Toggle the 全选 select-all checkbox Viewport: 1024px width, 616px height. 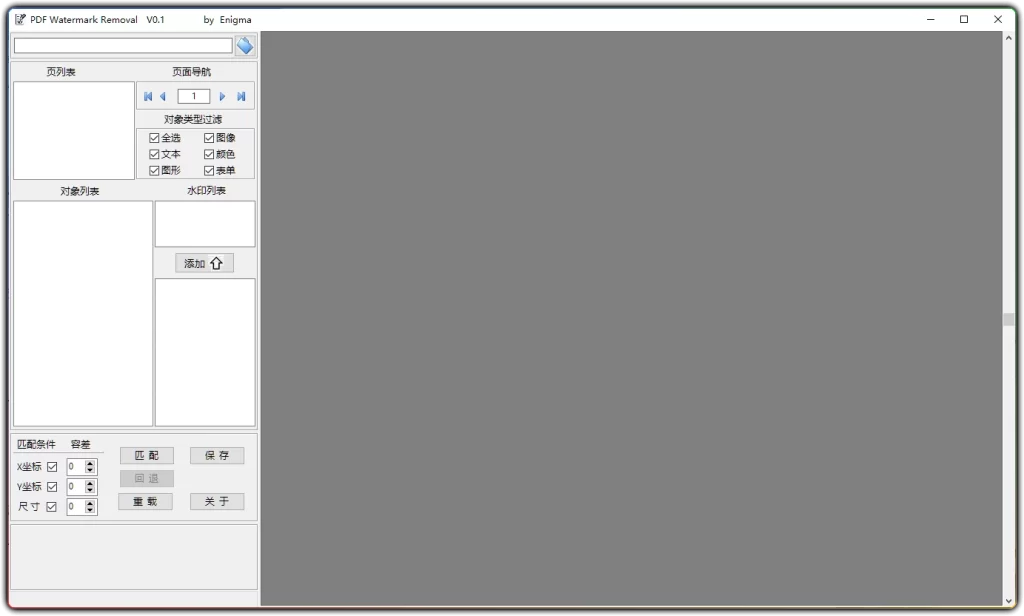pyautogui.click(x=153, y=136)
